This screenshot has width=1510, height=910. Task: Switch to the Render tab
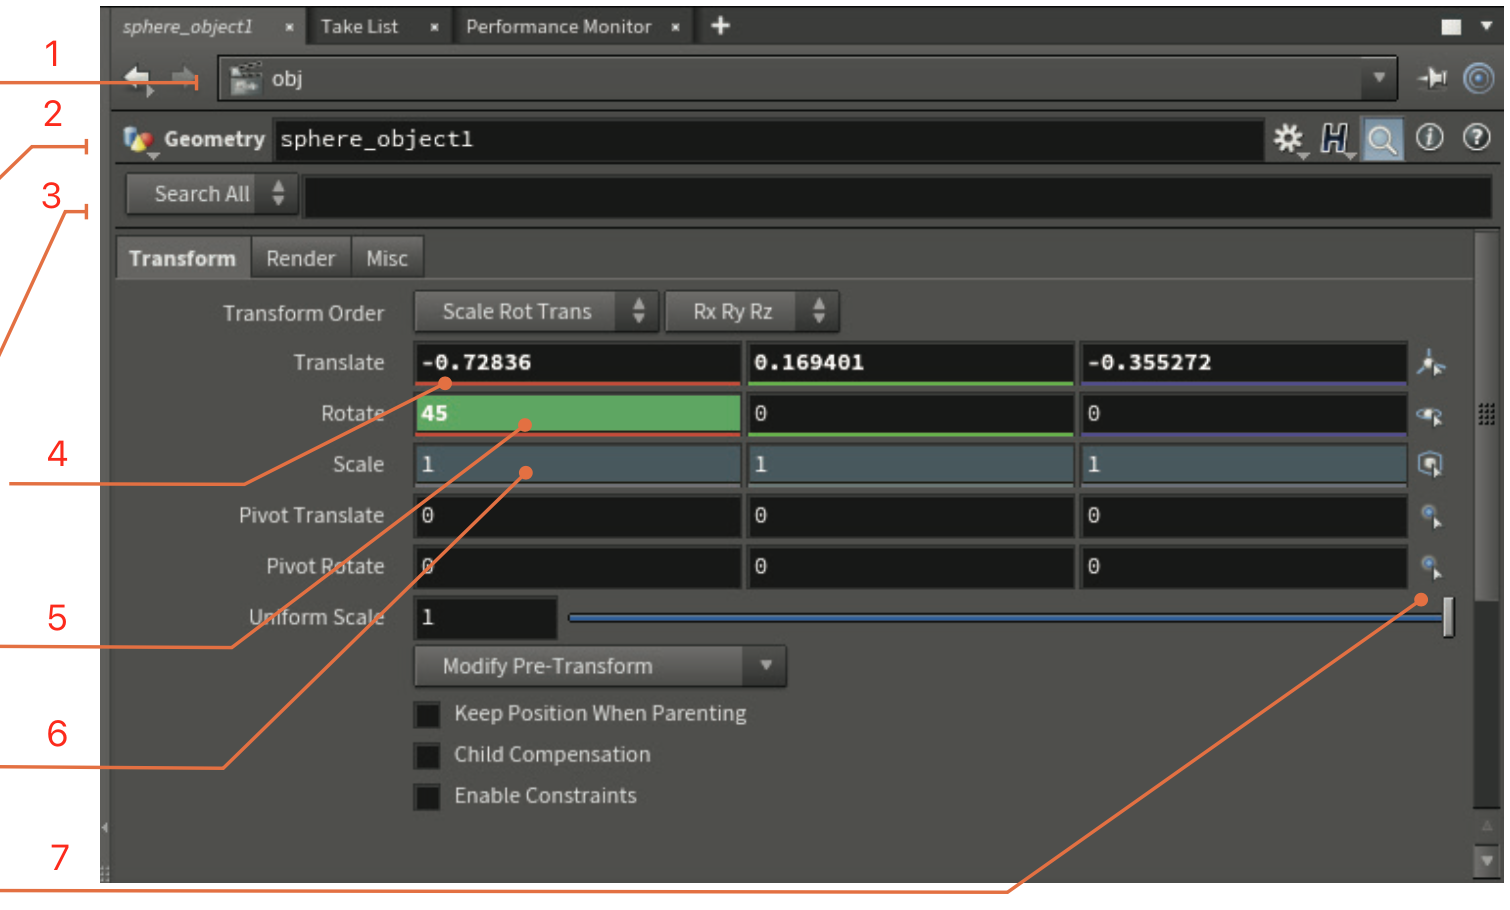tap(301, 258)
